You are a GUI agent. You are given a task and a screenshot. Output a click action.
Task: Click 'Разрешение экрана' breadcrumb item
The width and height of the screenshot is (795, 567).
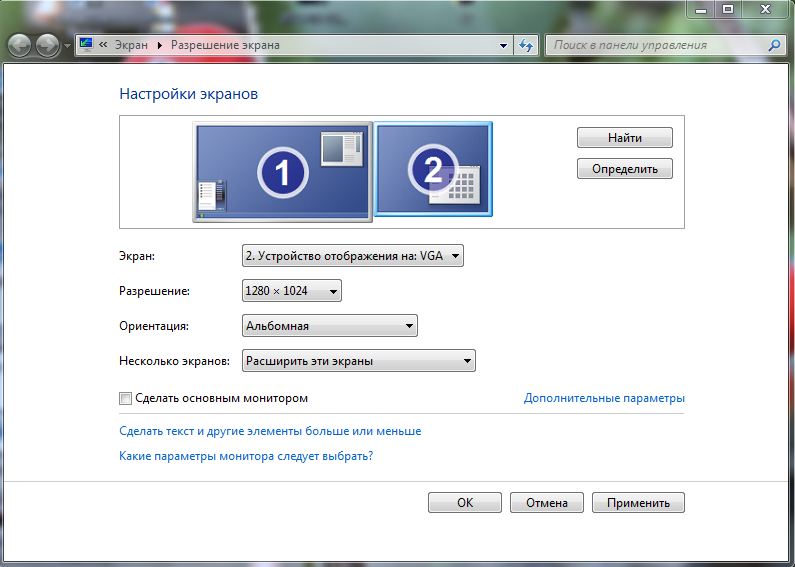pos(225,45)
